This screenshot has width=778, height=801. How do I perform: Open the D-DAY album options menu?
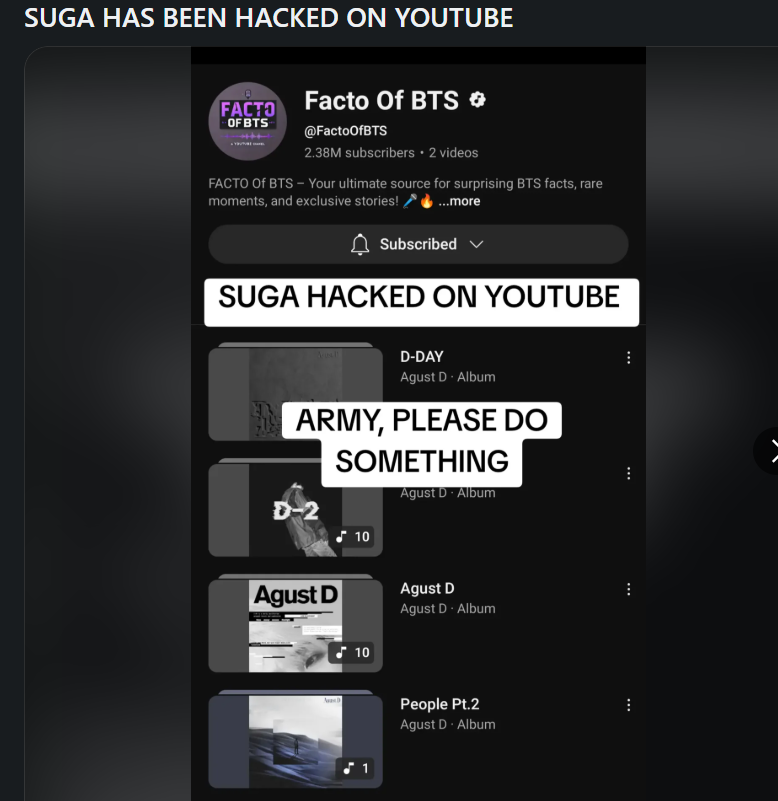[x=628, y=358]
